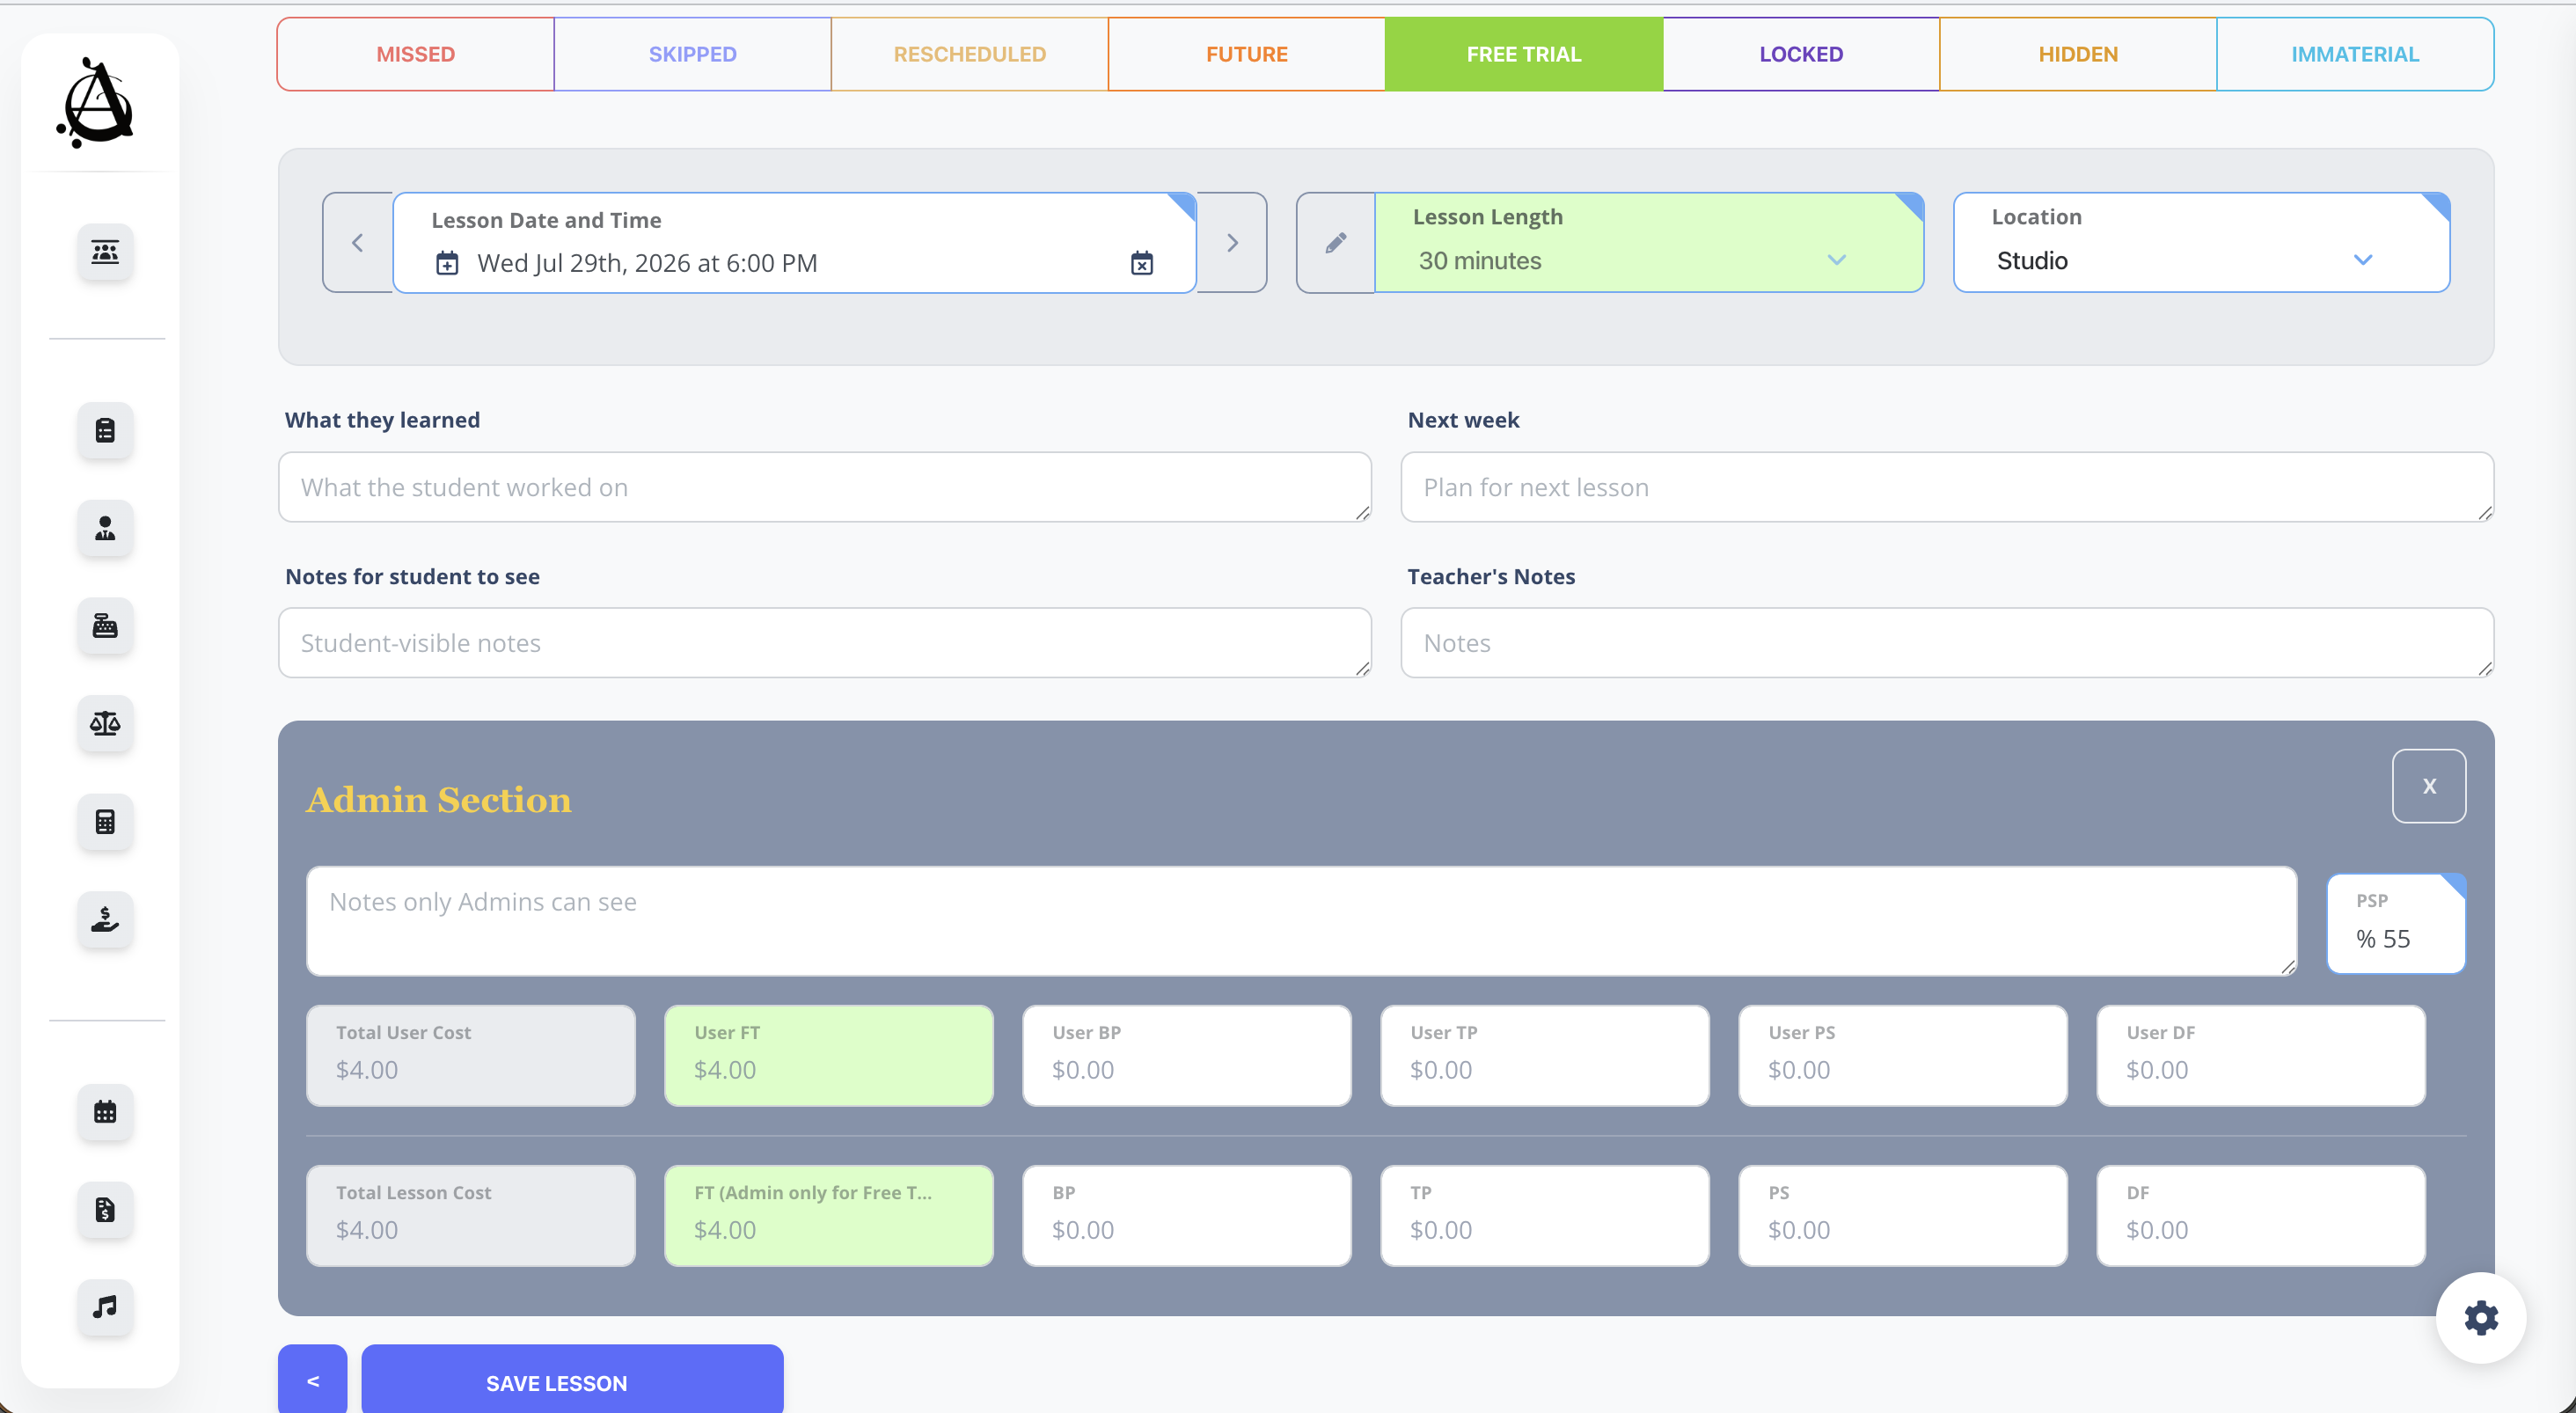Click the User DF amount field
The image size is (2576, 1413).
[2261, 1056]
